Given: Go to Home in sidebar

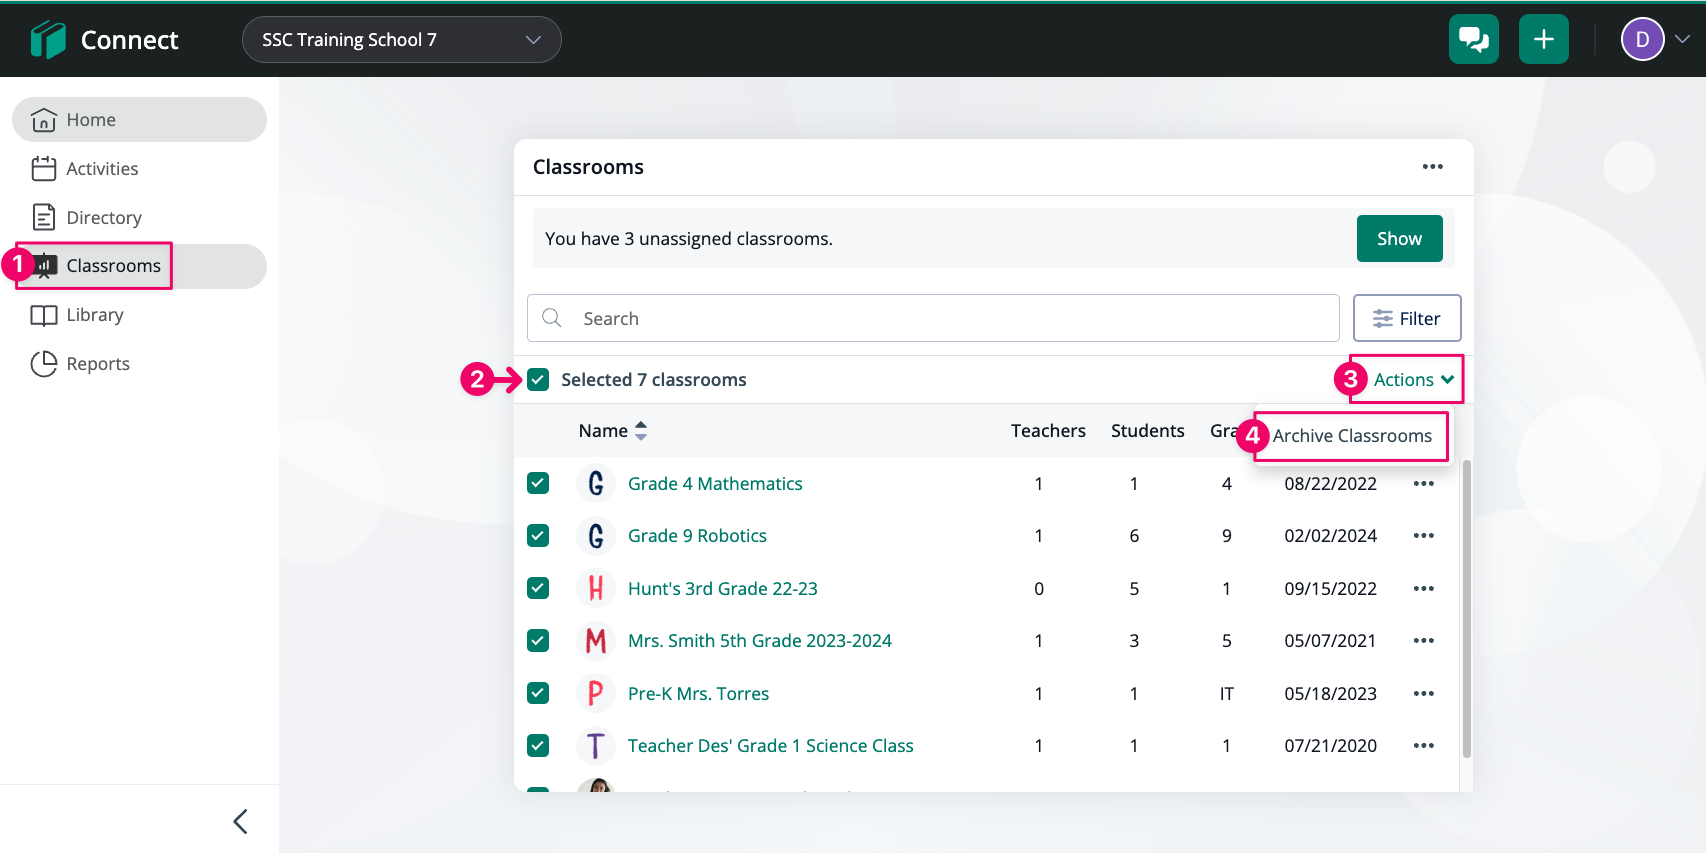Looking at the screenshot, I should click(139, 120).
